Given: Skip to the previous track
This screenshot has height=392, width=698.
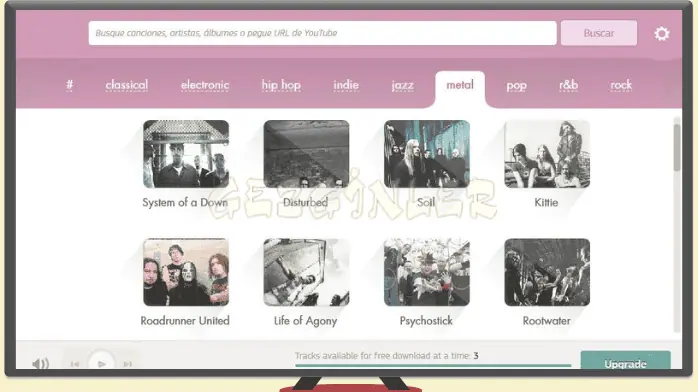Looking at the screenshot, I should tap(75, 364).
